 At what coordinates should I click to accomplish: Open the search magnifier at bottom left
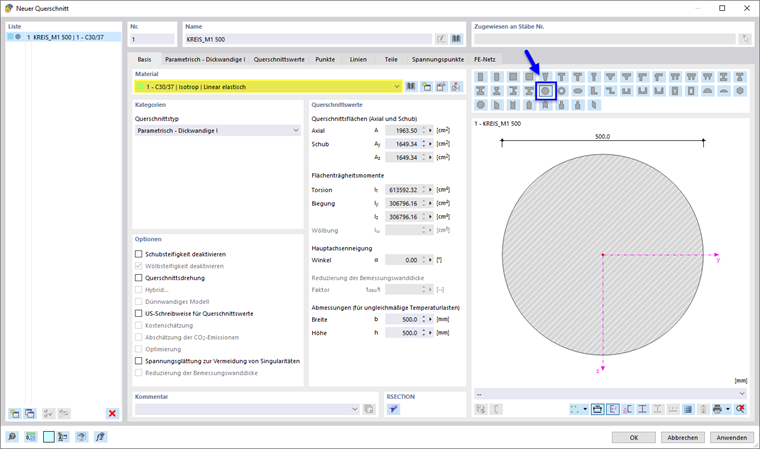(x=12, y=437)
